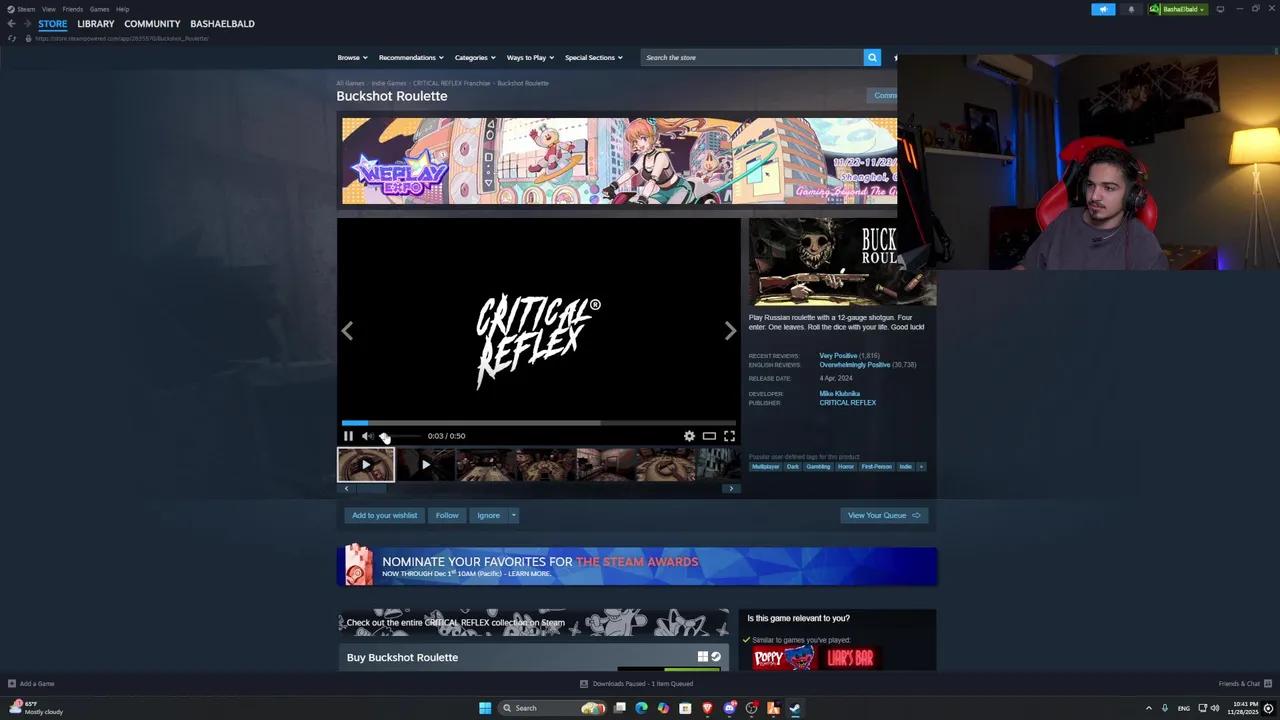Screen dimensions: 1280x720
Task: Mute the trailer volume icon
Action: [x=367, y=435]
